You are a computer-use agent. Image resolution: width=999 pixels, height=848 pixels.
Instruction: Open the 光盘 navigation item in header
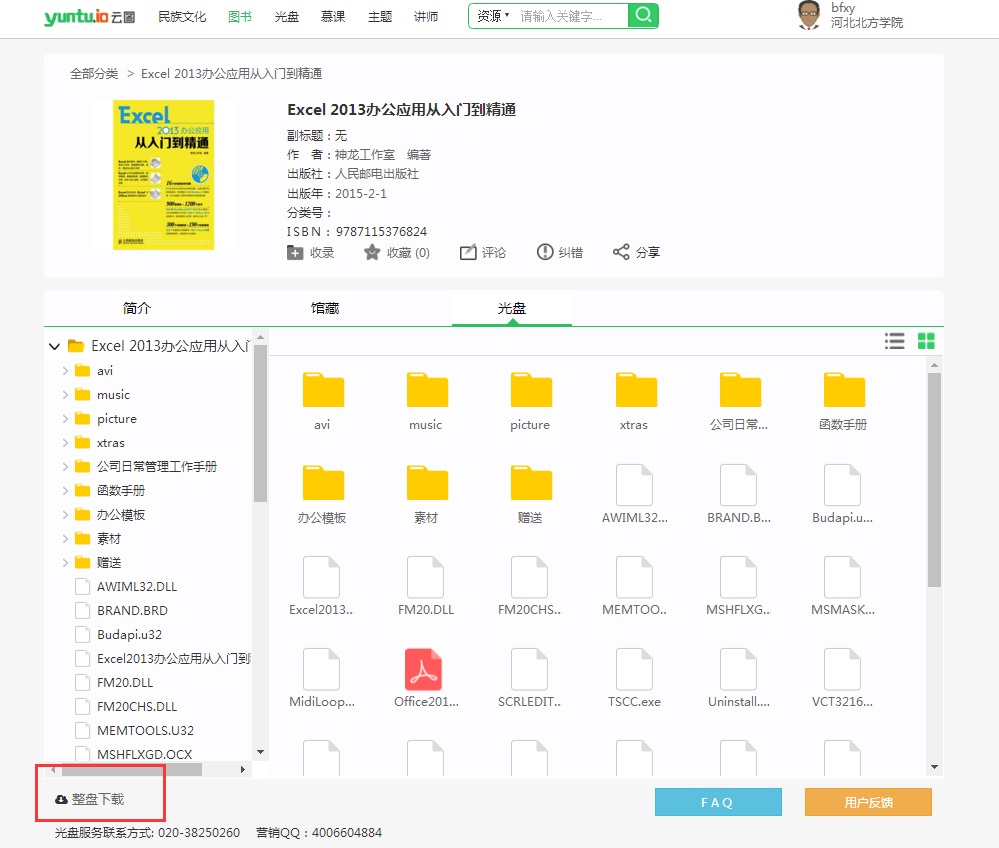(286, 17)
